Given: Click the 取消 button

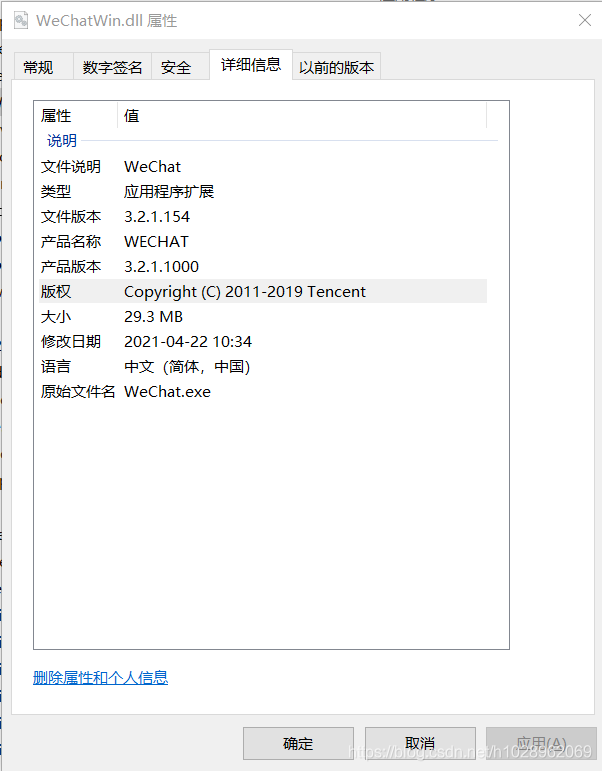Looking at the screenshot, I should pyautogui.click(x=420, y=743).
